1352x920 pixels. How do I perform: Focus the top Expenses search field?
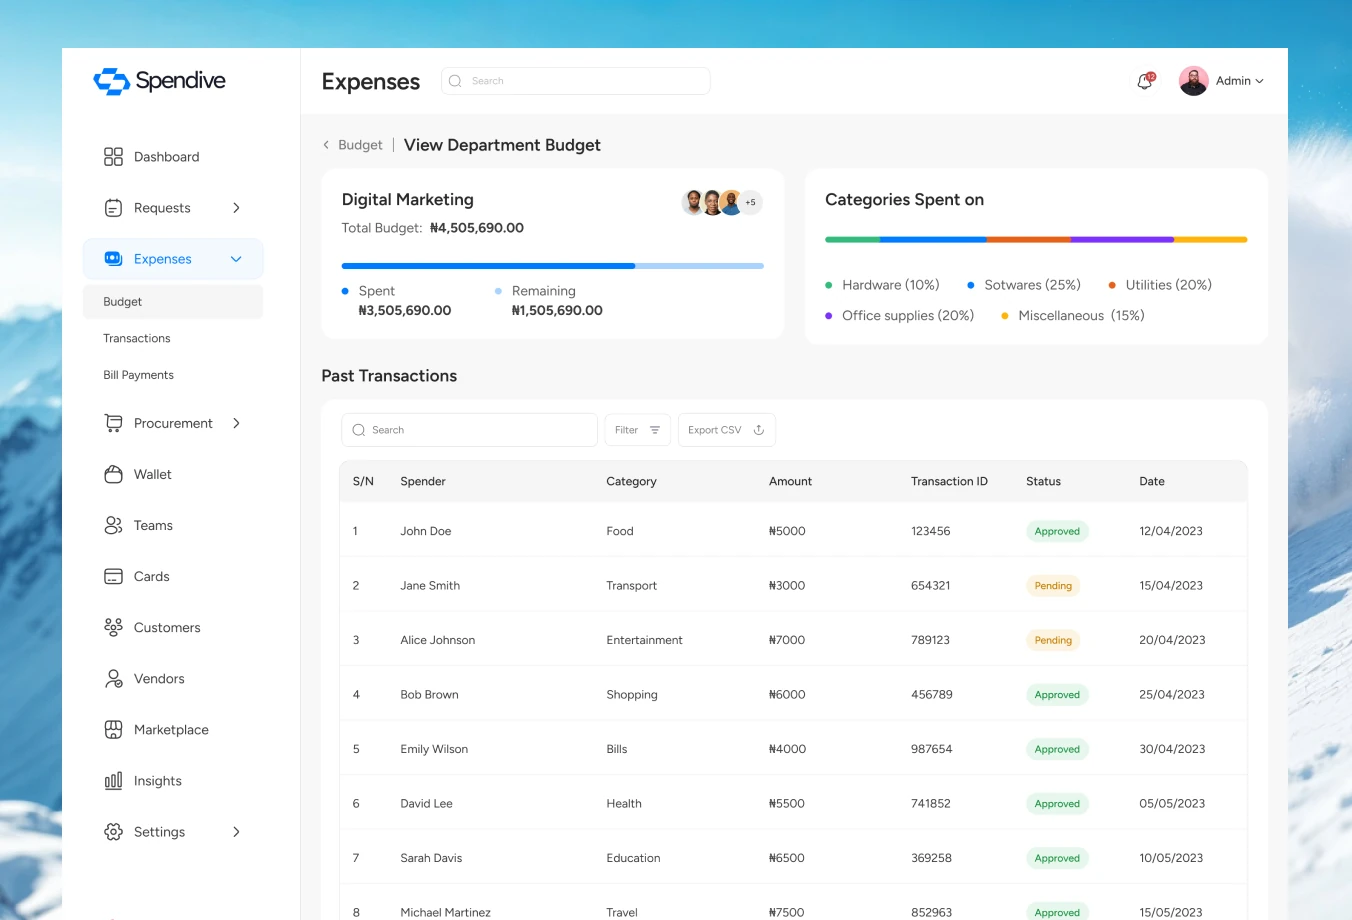coord(576,81)
